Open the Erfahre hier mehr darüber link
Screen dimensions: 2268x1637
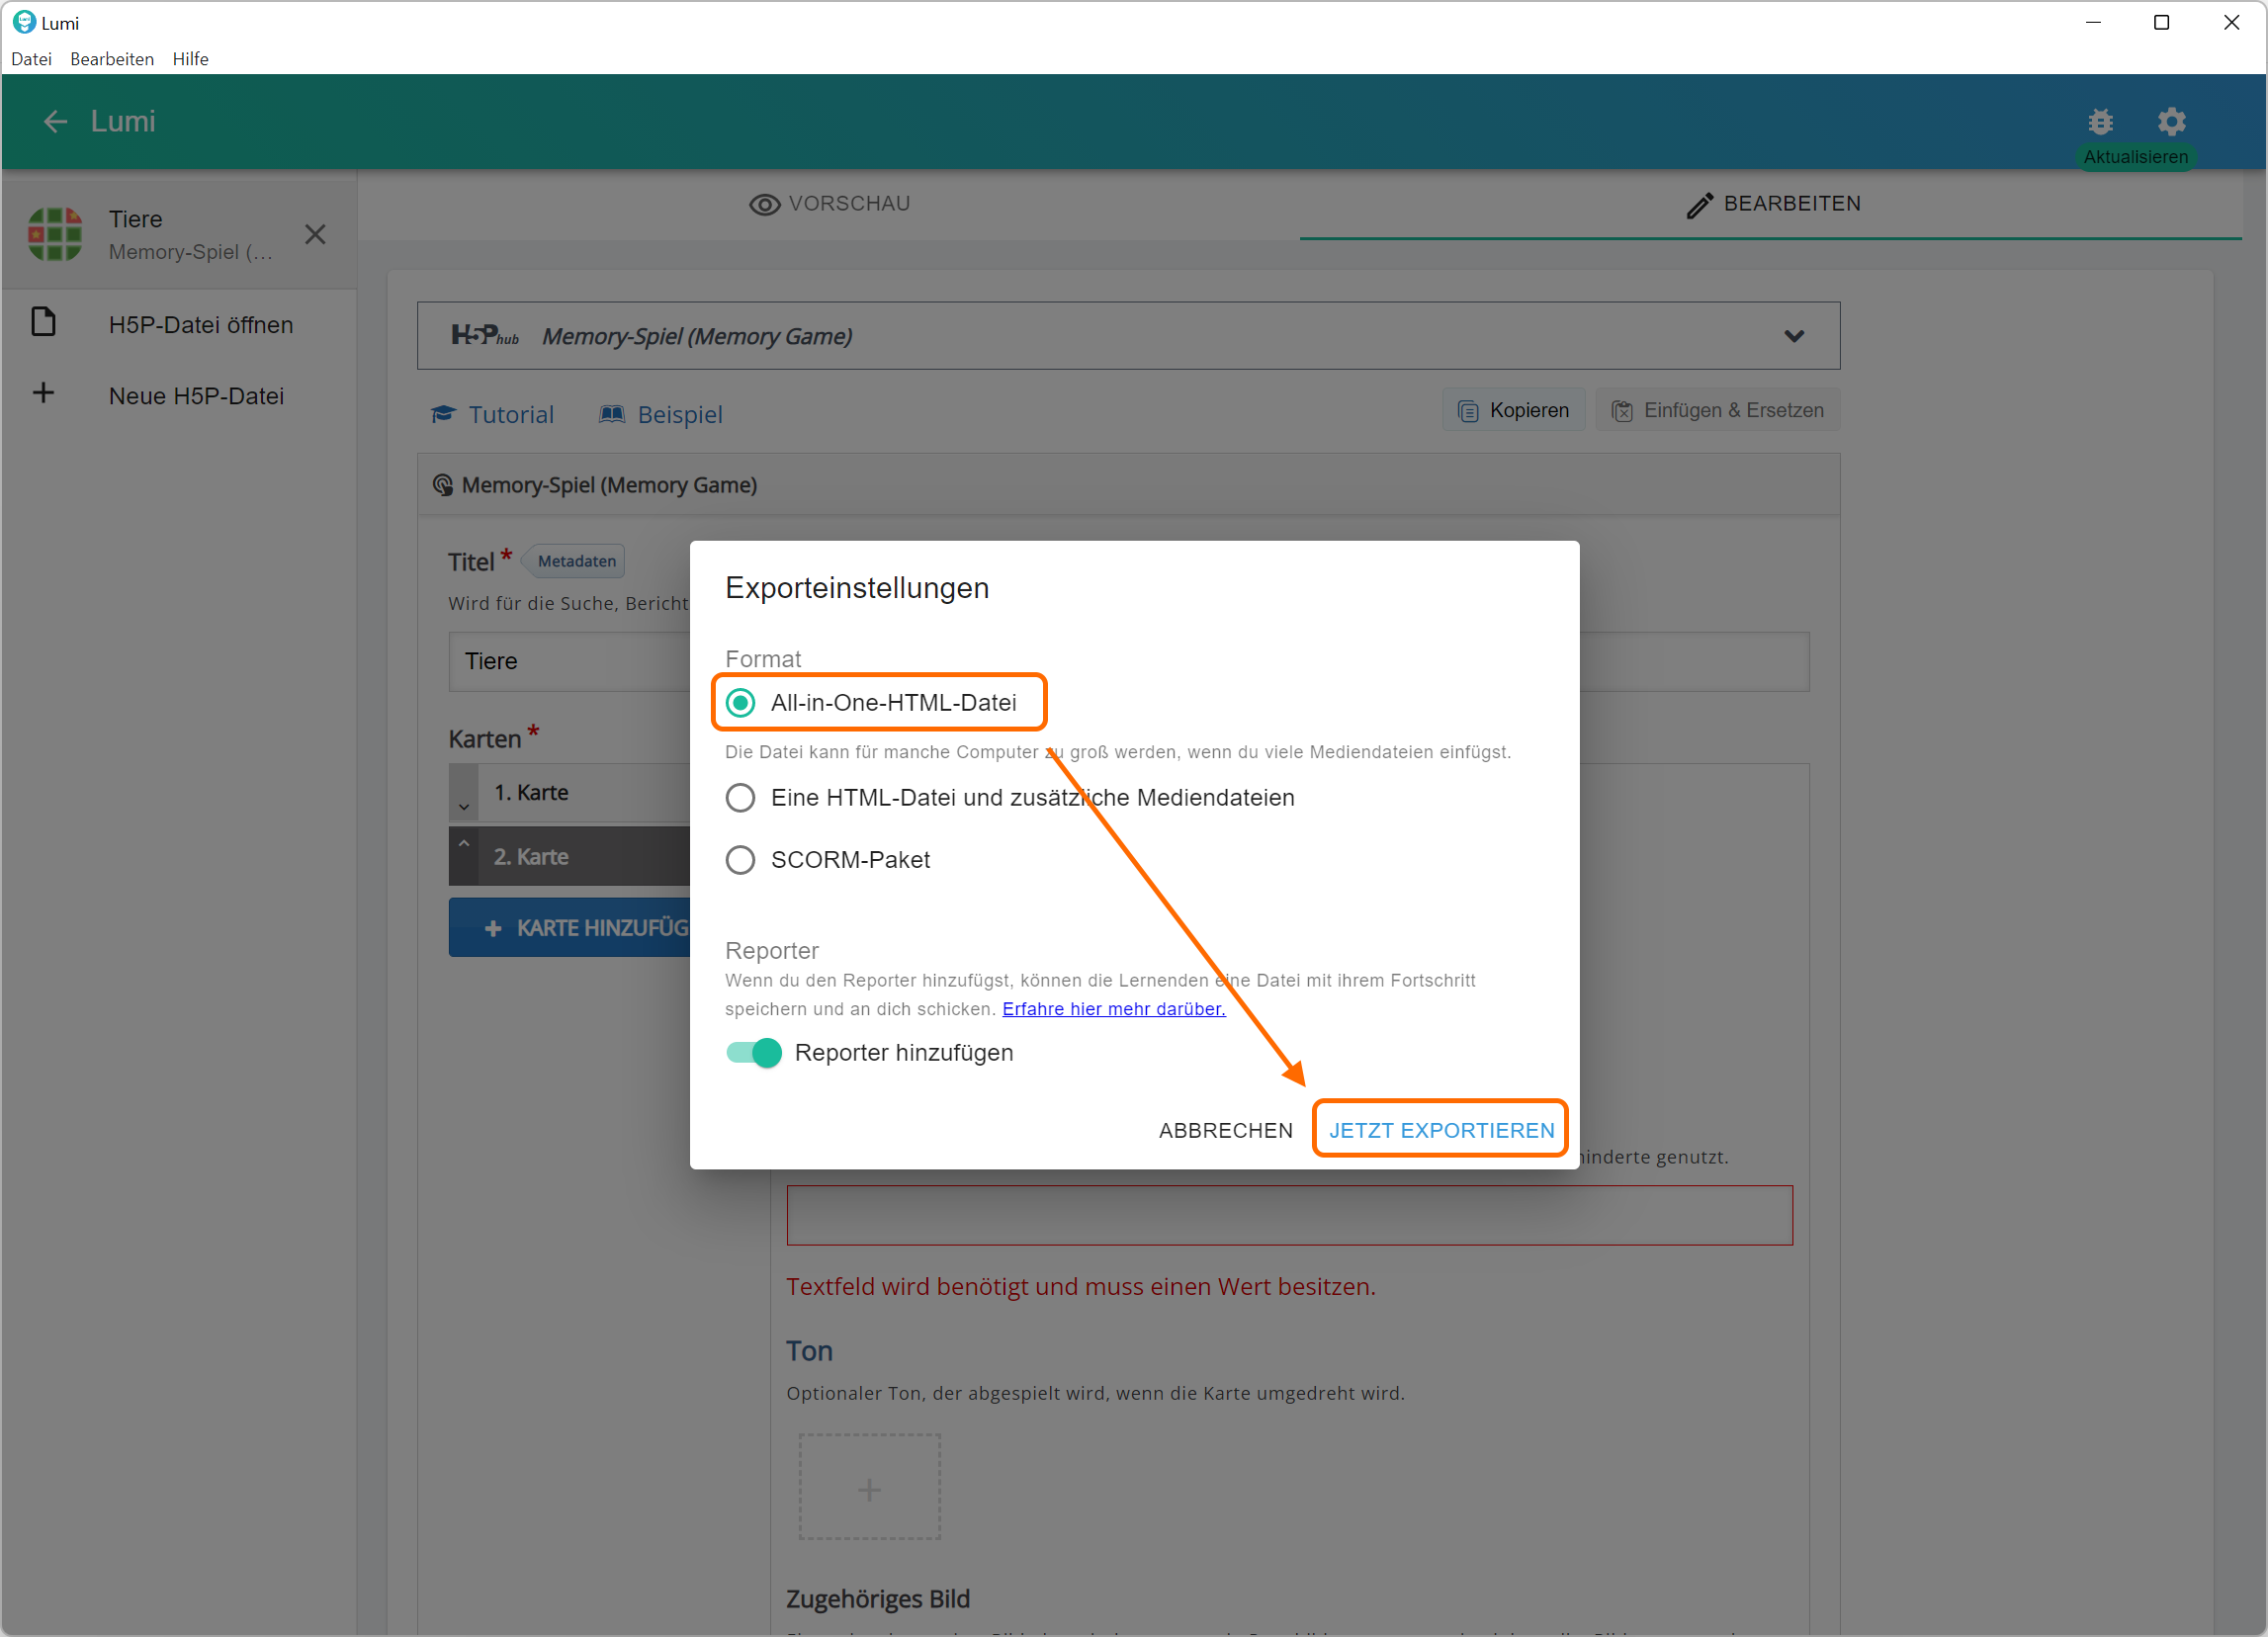(x=1113, y=1009)
